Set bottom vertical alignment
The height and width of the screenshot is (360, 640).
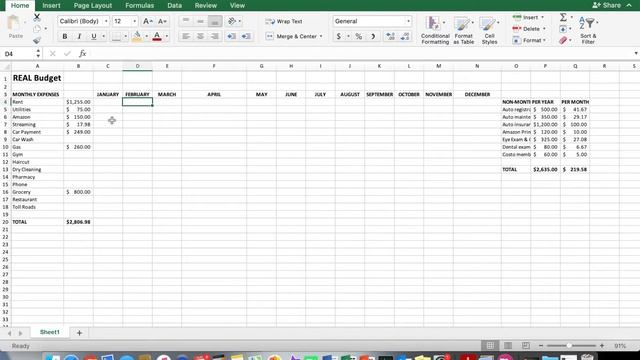pos(215,21)
